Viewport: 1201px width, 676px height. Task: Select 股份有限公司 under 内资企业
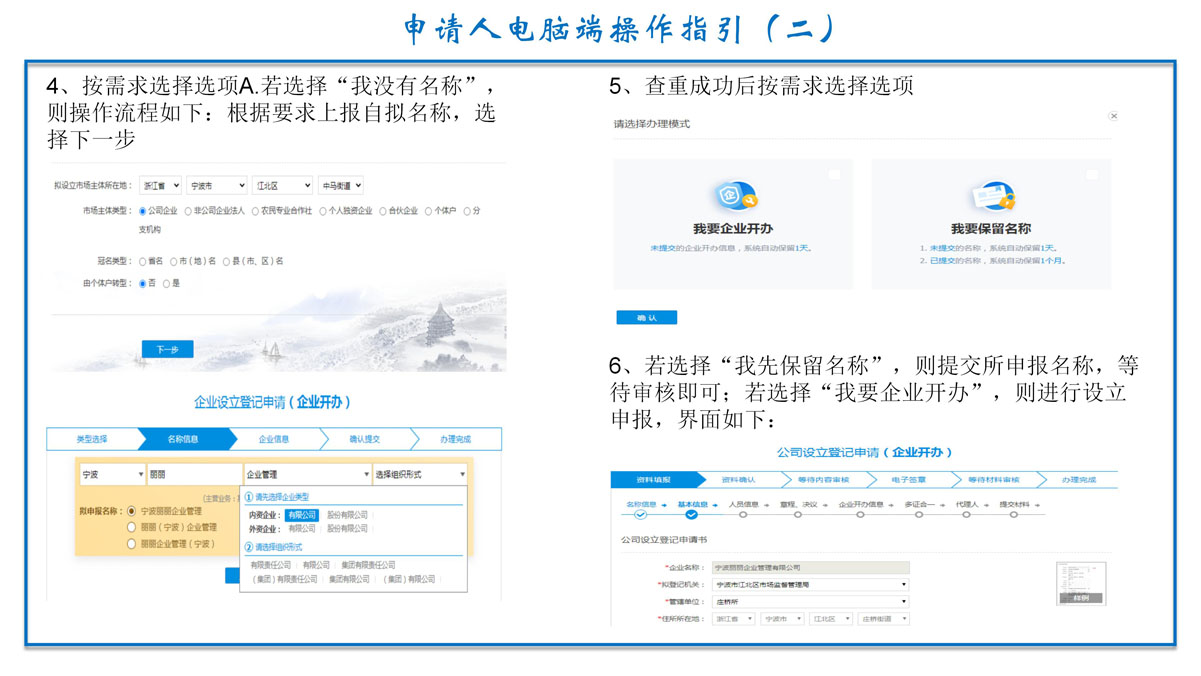coord(347,515)
